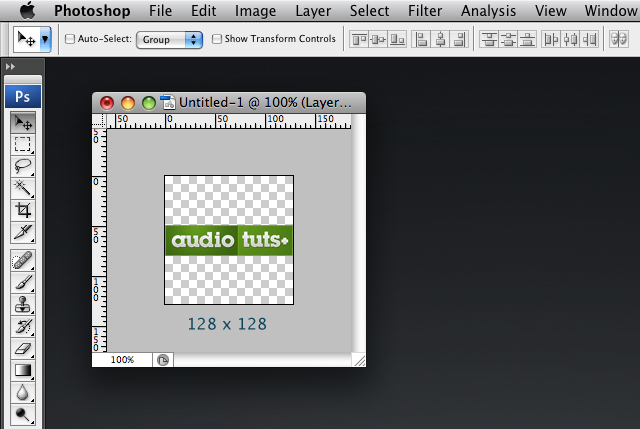Activate the Crop tool
Screen dimensions: 640x429
point(23,210)
